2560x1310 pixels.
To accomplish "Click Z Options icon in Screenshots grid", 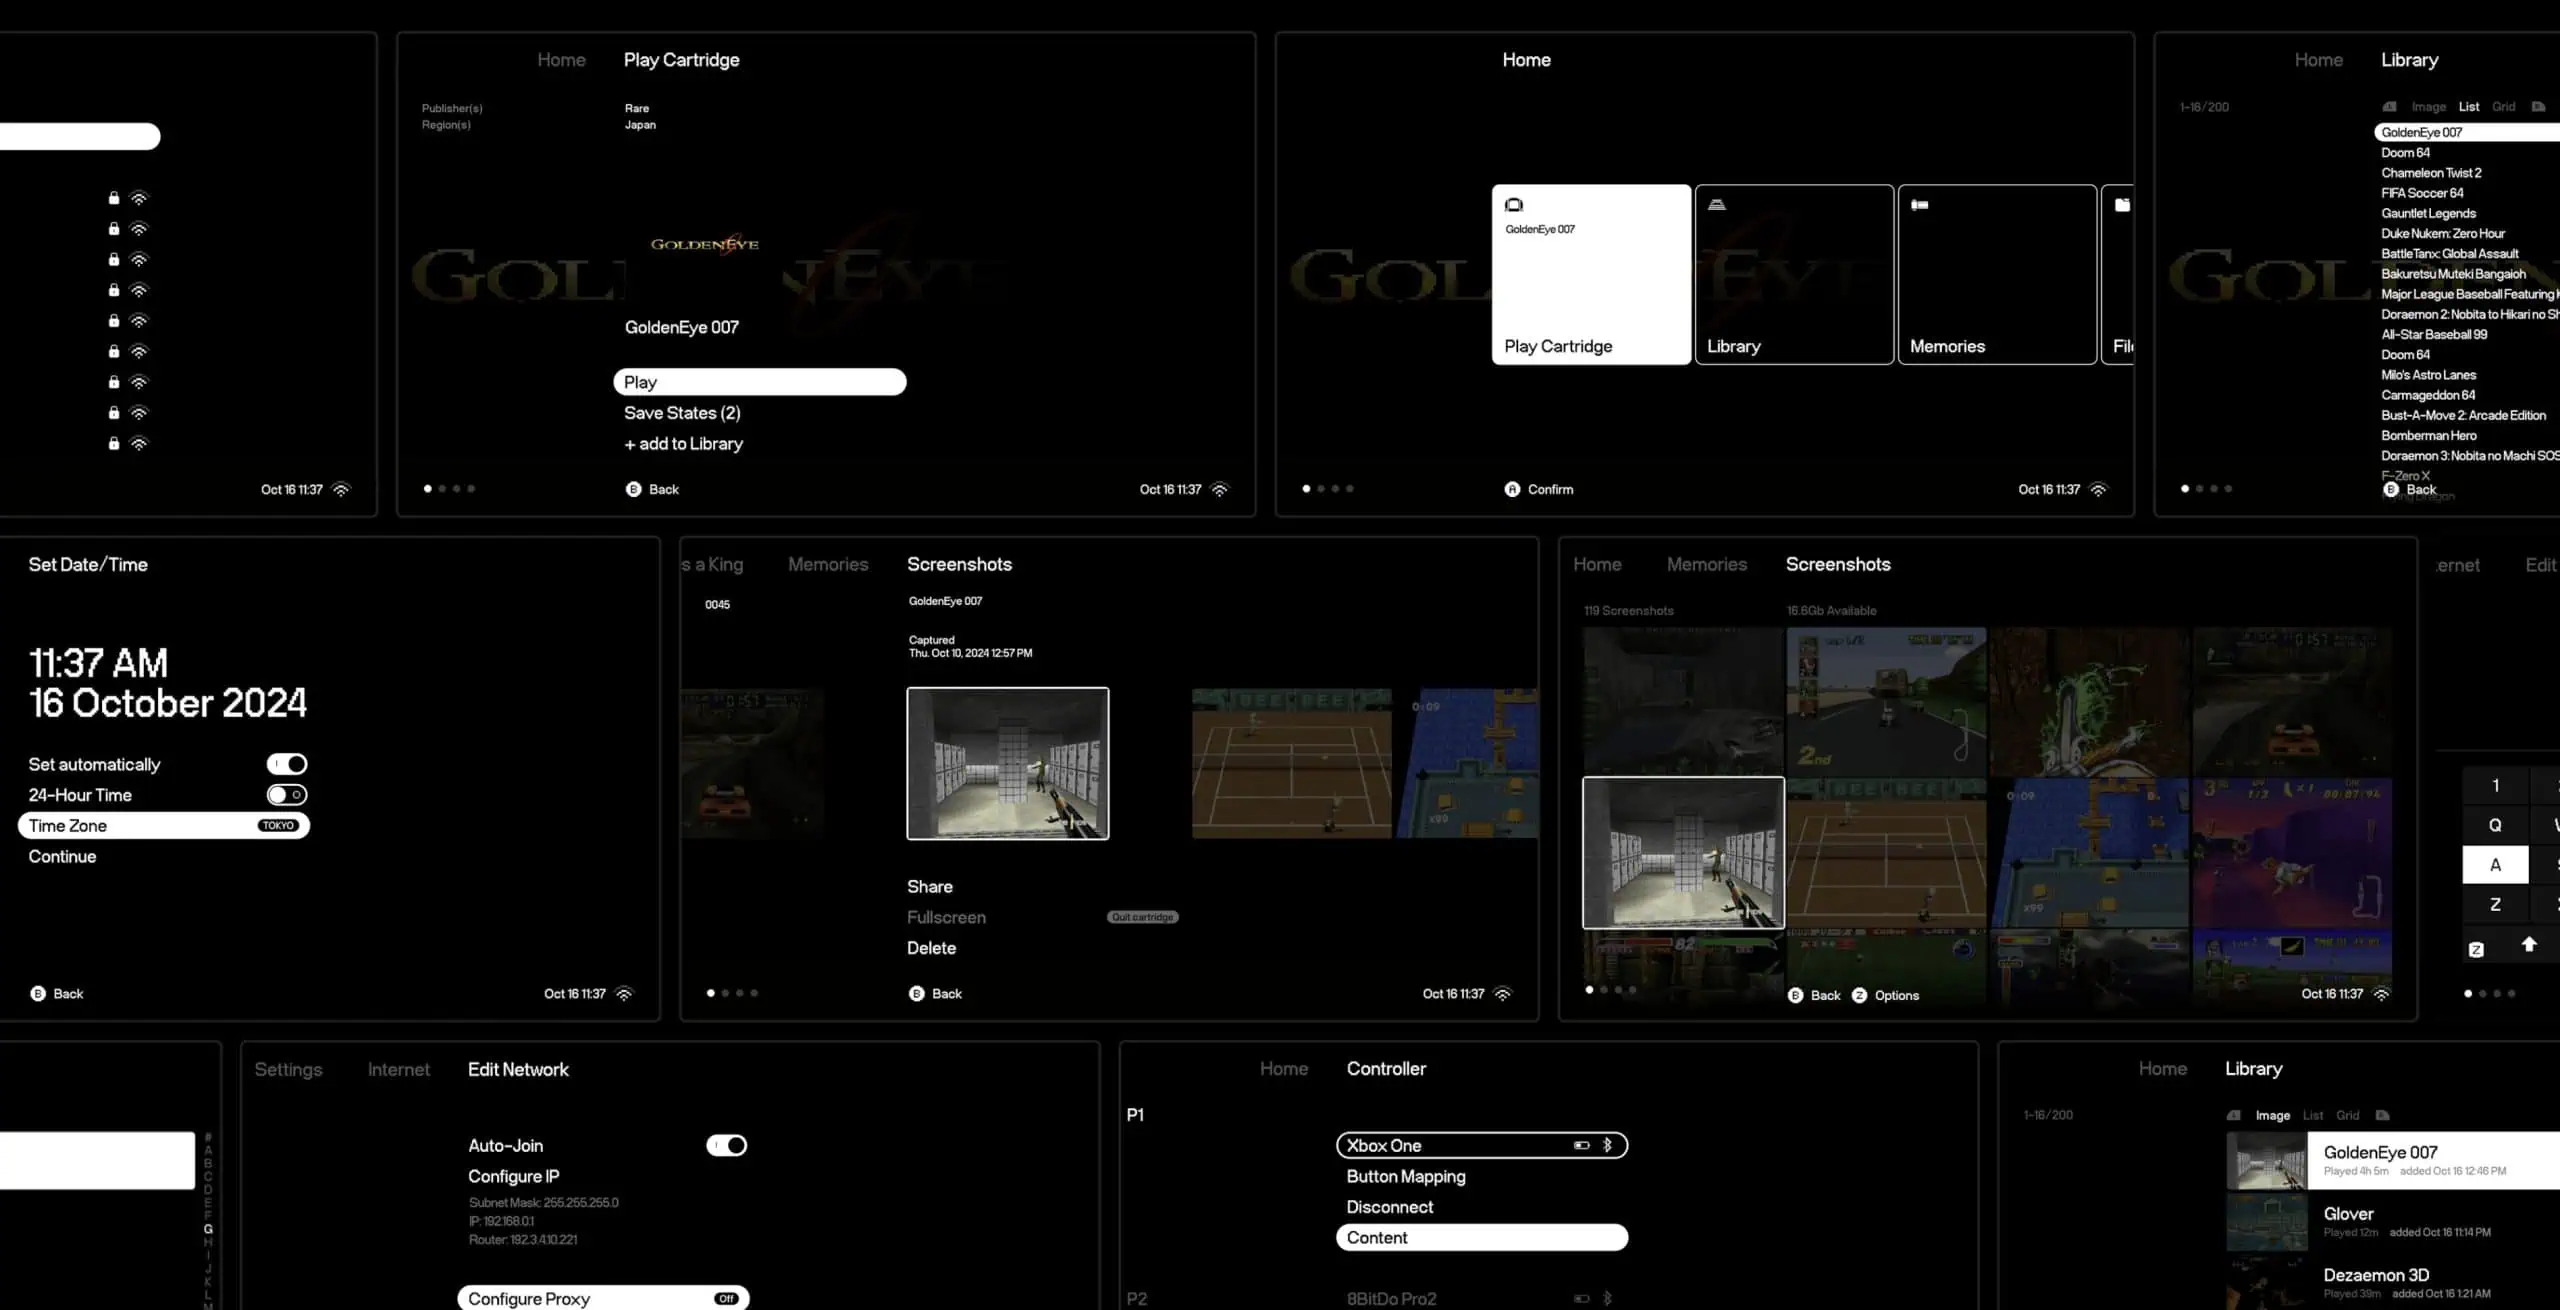I will pos(1859,995).
